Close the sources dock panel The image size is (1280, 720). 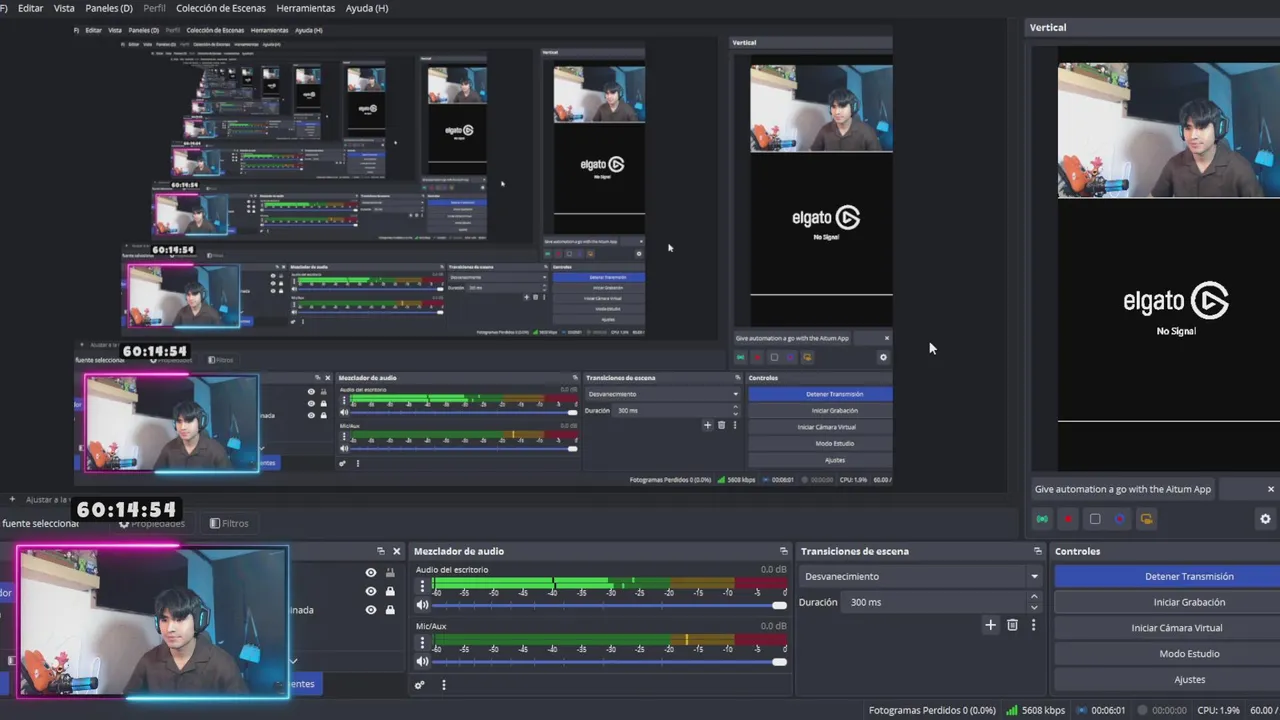pyautogui.click(x=396, y=551)
